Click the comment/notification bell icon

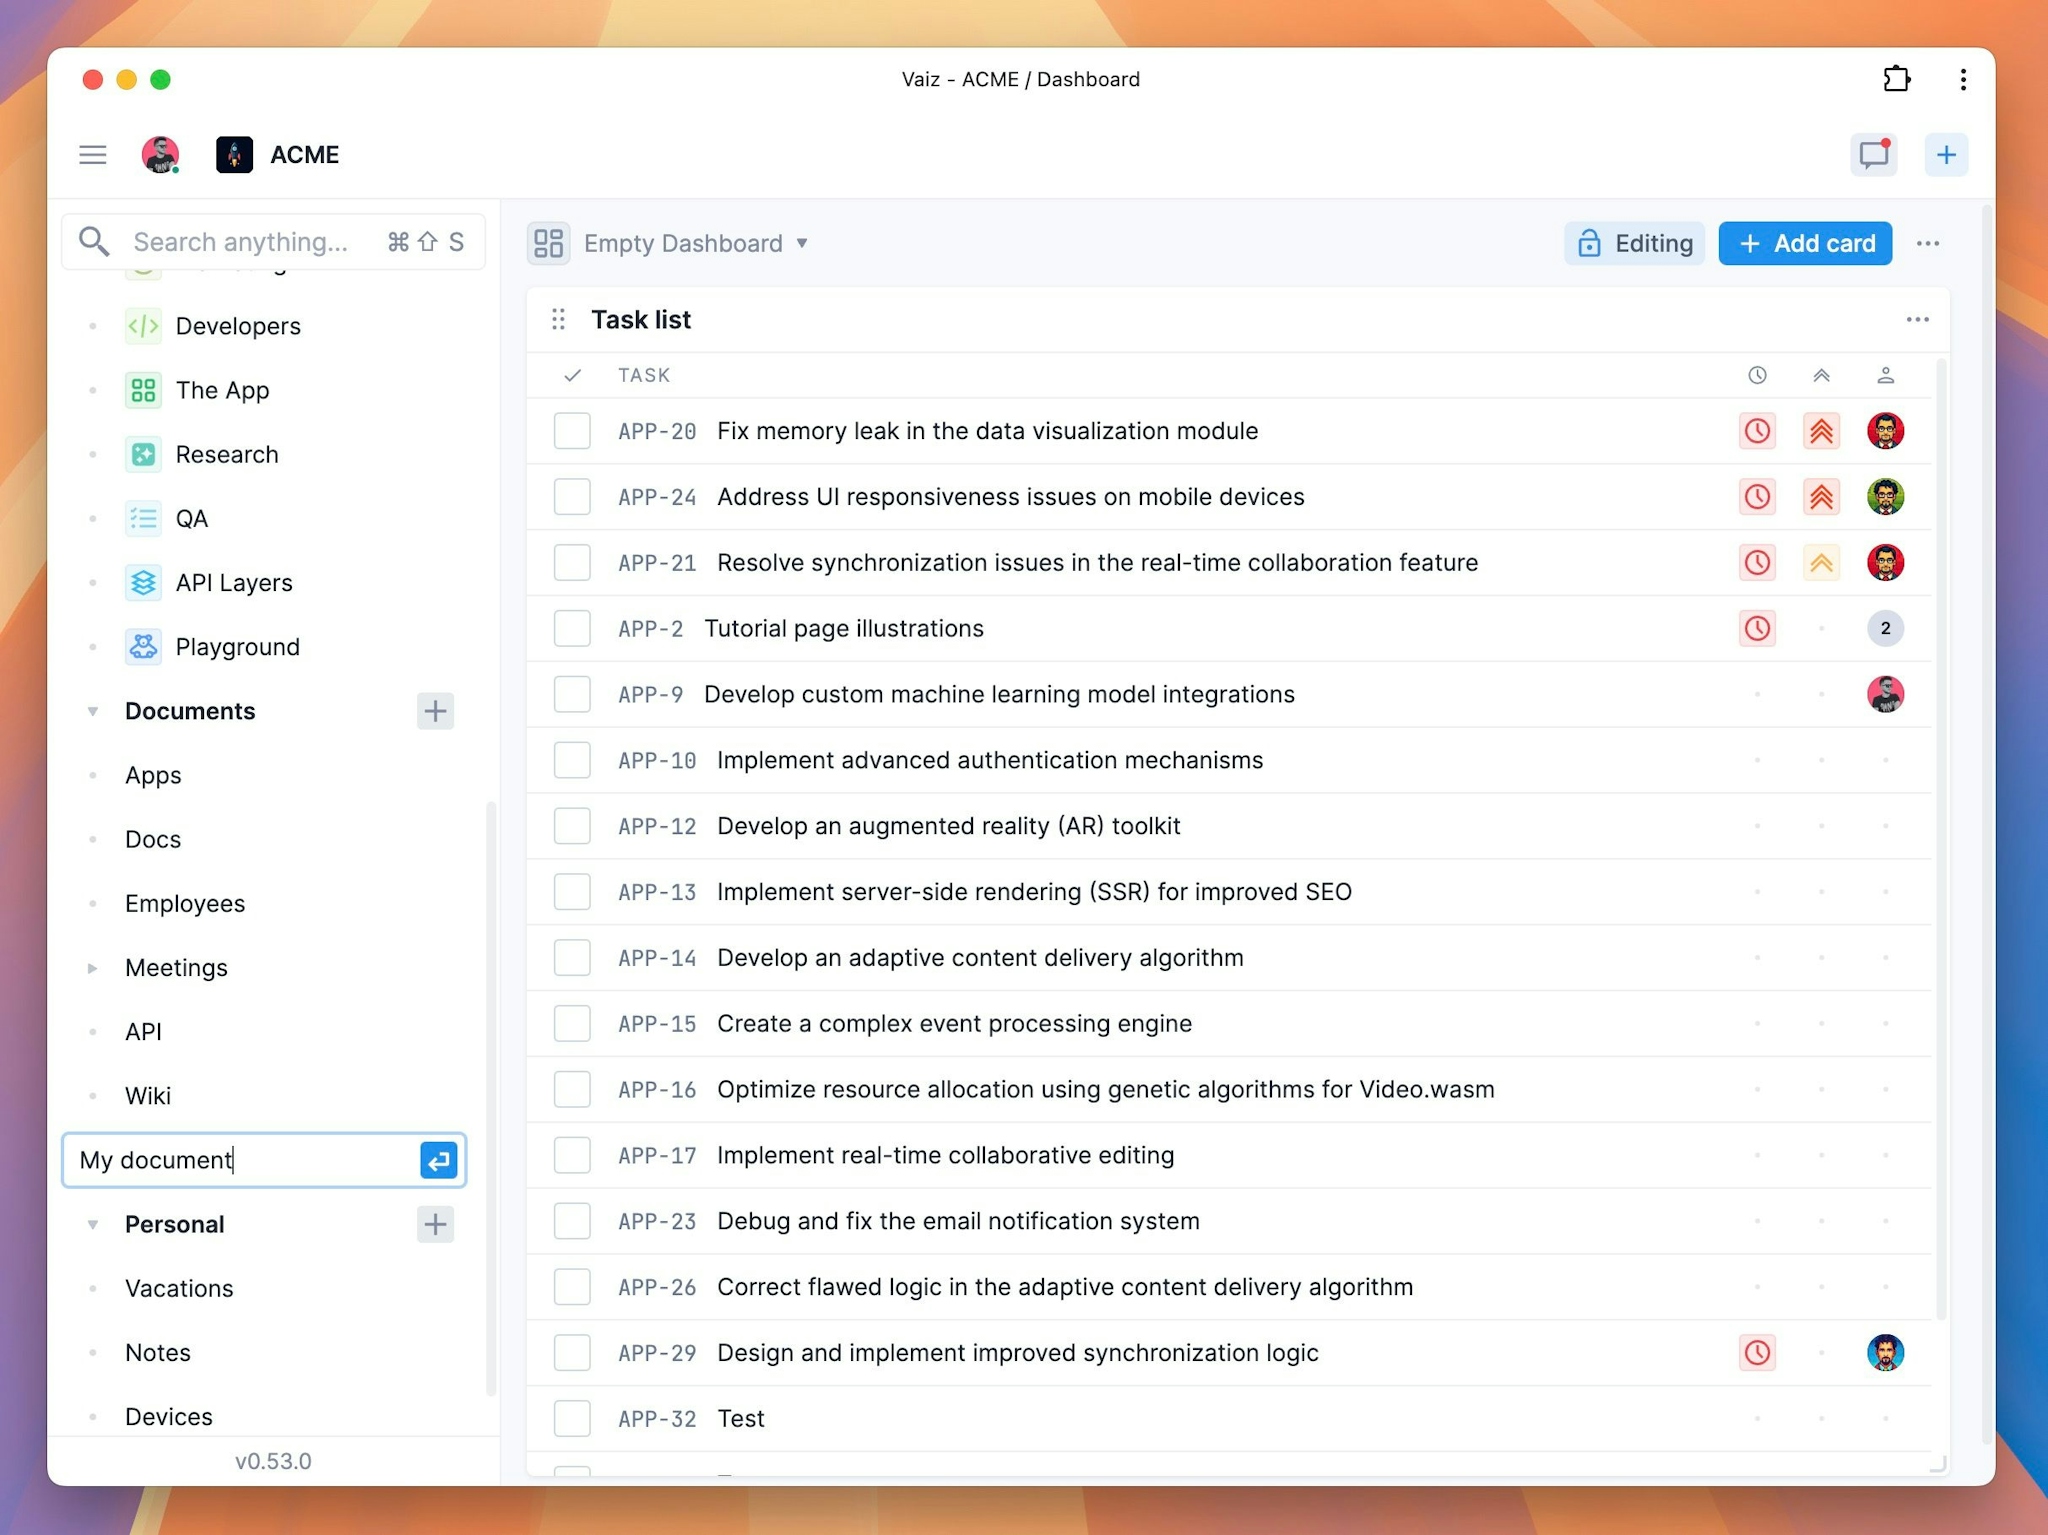click(1874, 155)
